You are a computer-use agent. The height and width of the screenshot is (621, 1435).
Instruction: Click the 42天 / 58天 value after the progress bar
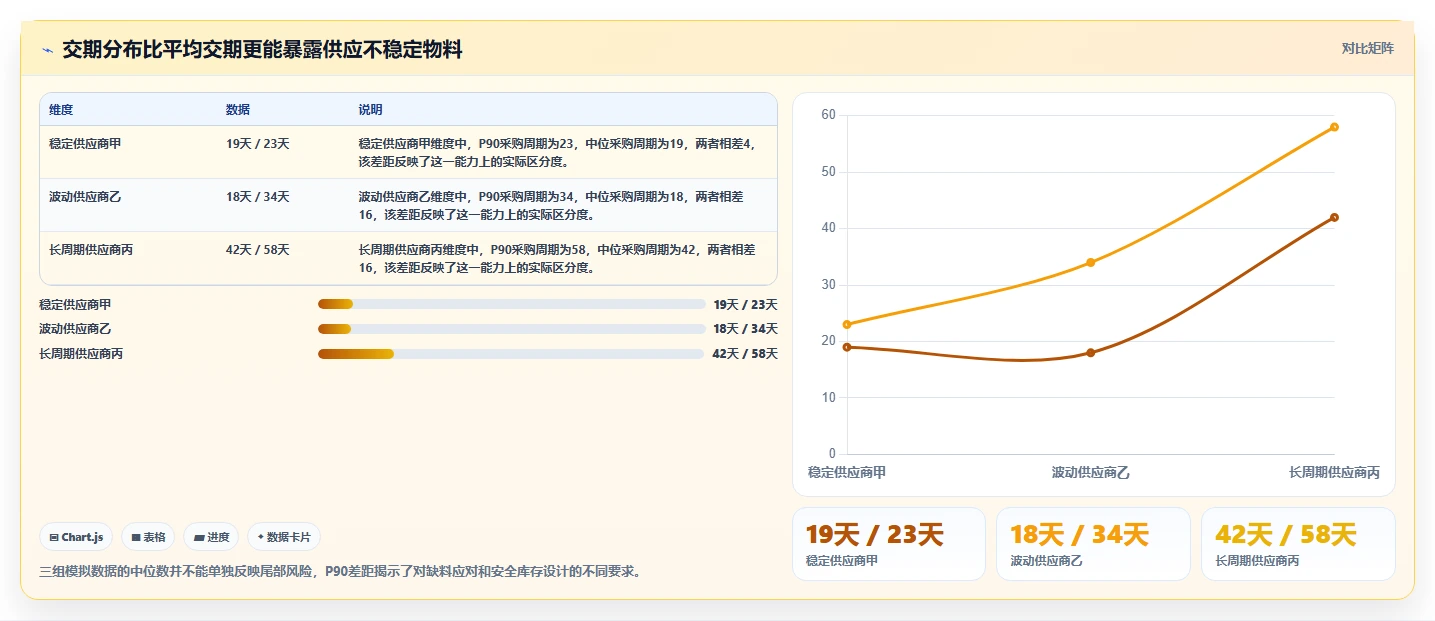745,354
